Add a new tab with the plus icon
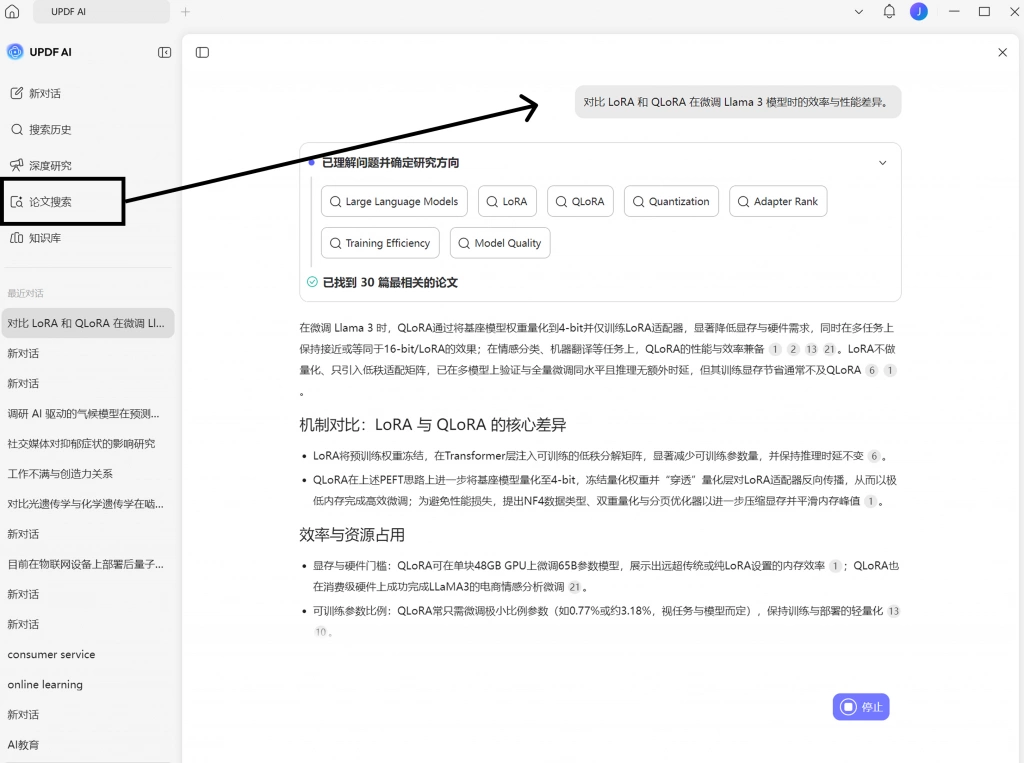 (185, 12)
